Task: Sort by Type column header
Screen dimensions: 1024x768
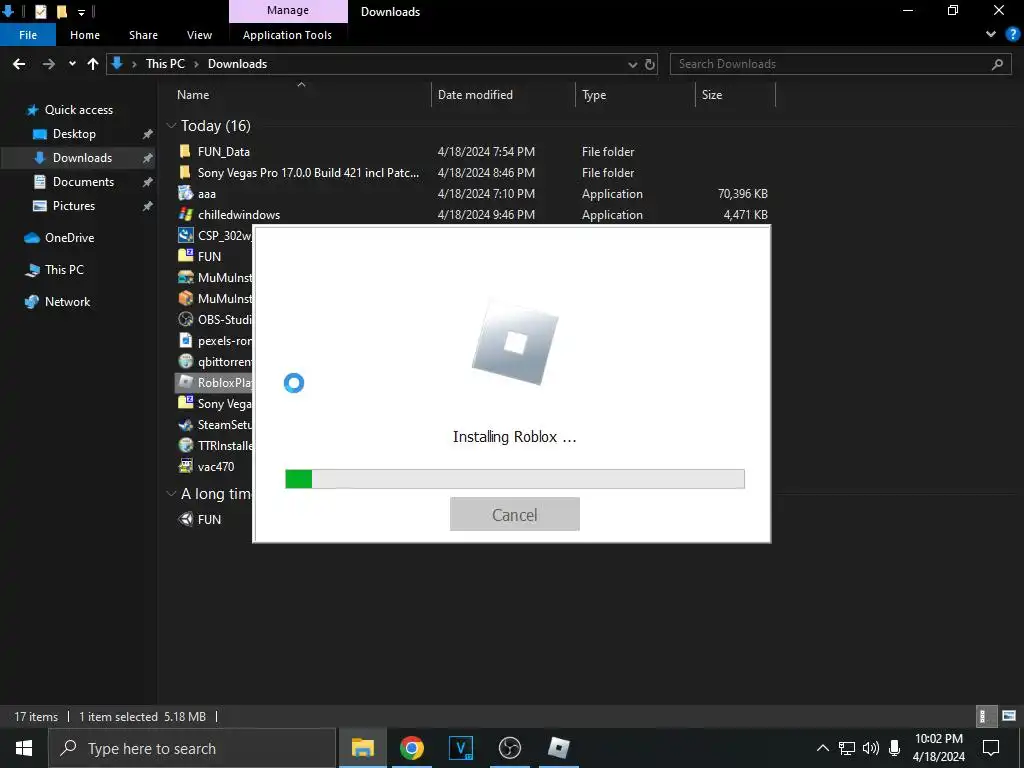Action: [594, 95]
